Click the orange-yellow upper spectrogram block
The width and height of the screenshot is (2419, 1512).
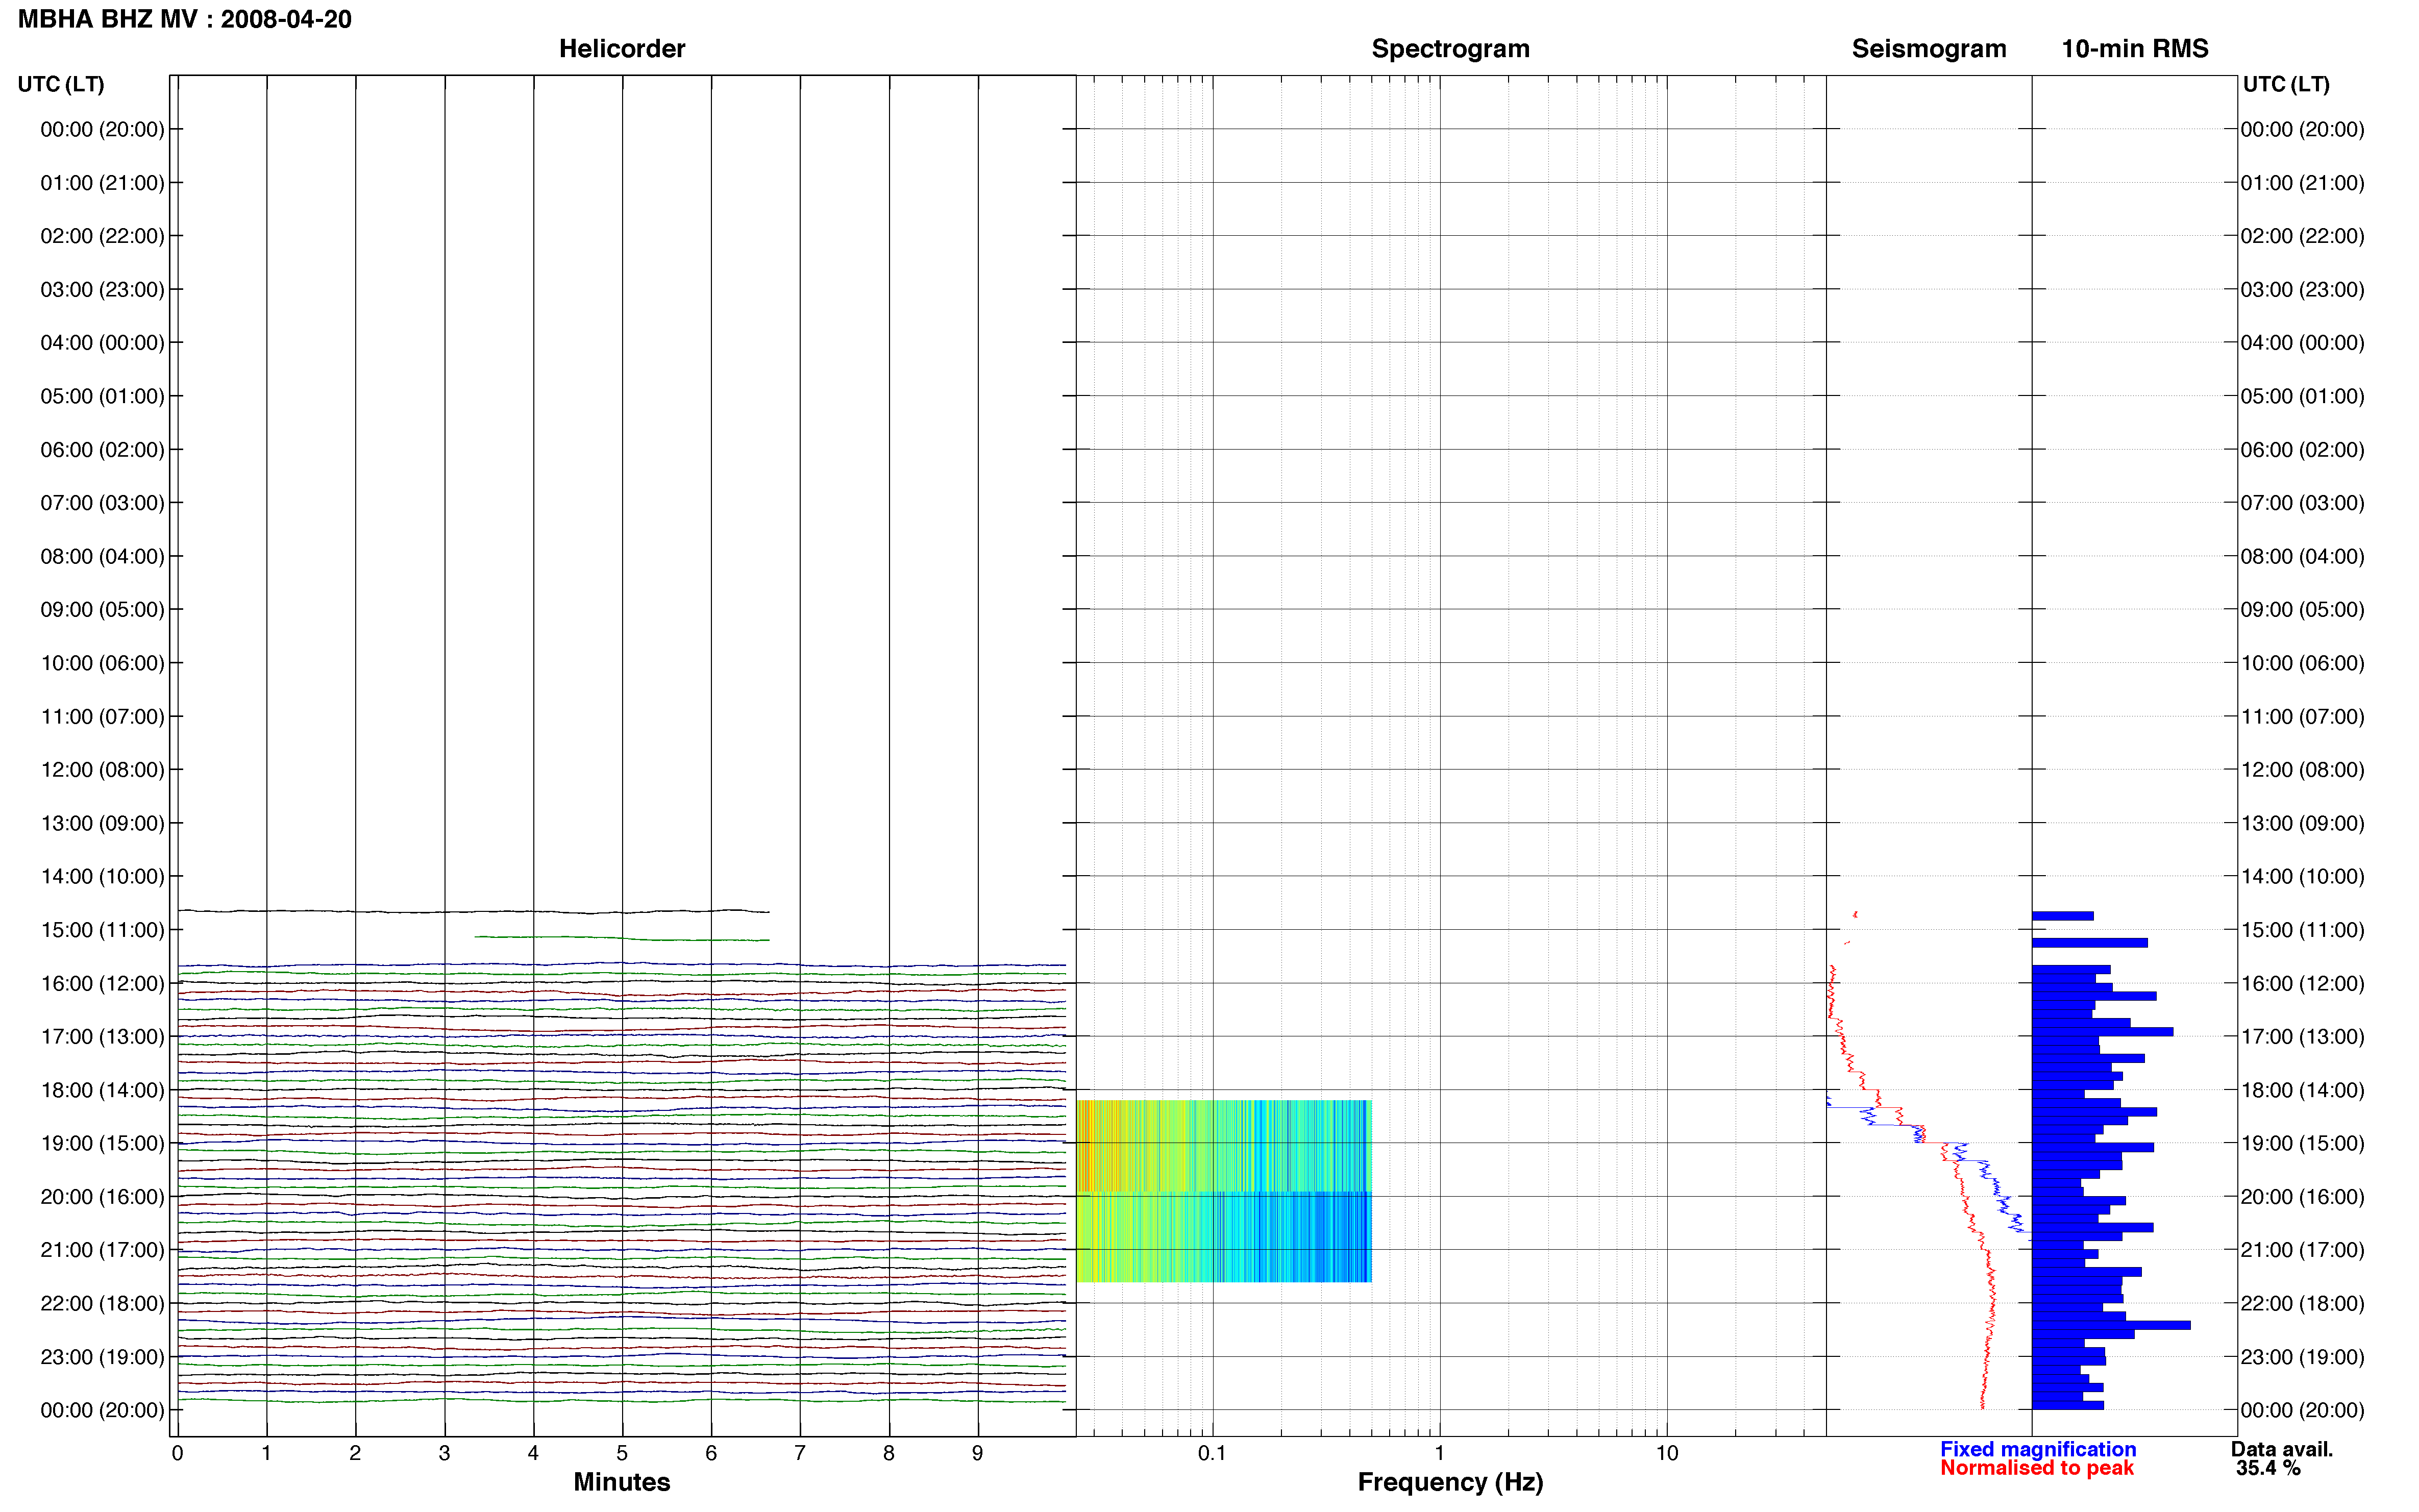(1223, 1145)
